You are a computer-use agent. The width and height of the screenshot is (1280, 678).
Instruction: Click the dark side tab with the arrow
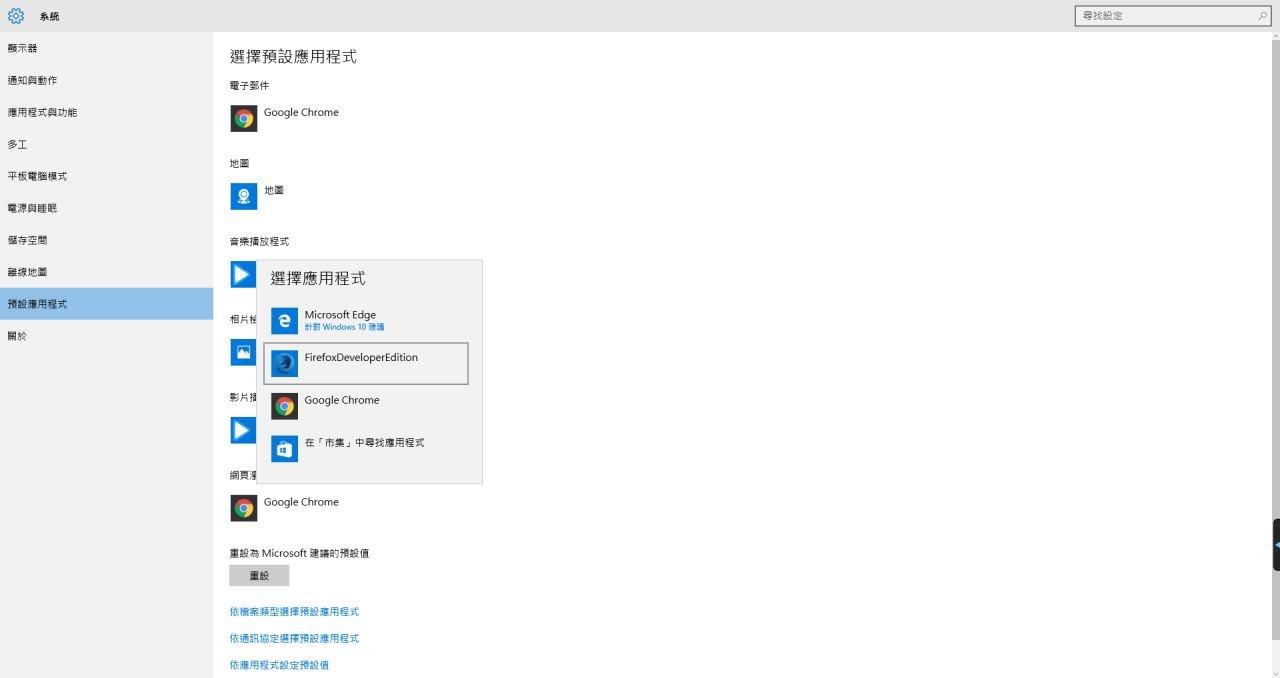[1276, 545]
